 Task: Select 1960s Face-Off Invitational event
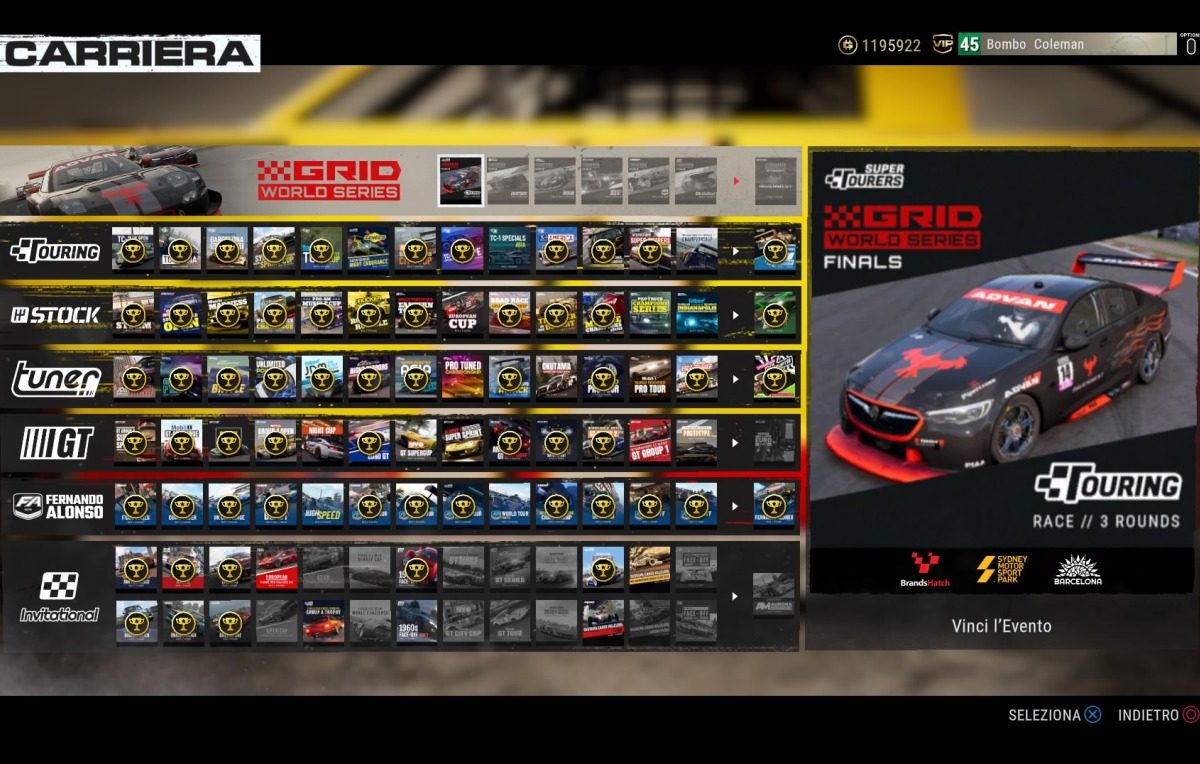[415, 621]
